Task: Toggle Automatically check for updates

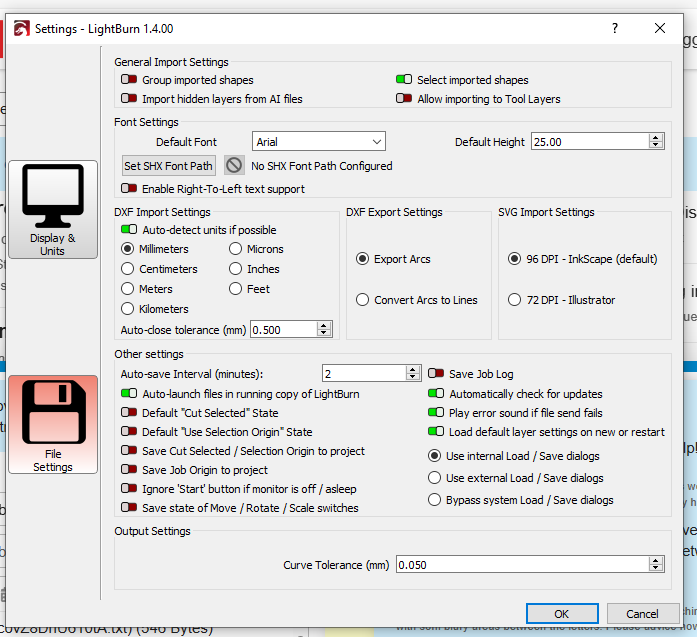Action: tap(436, 393)
